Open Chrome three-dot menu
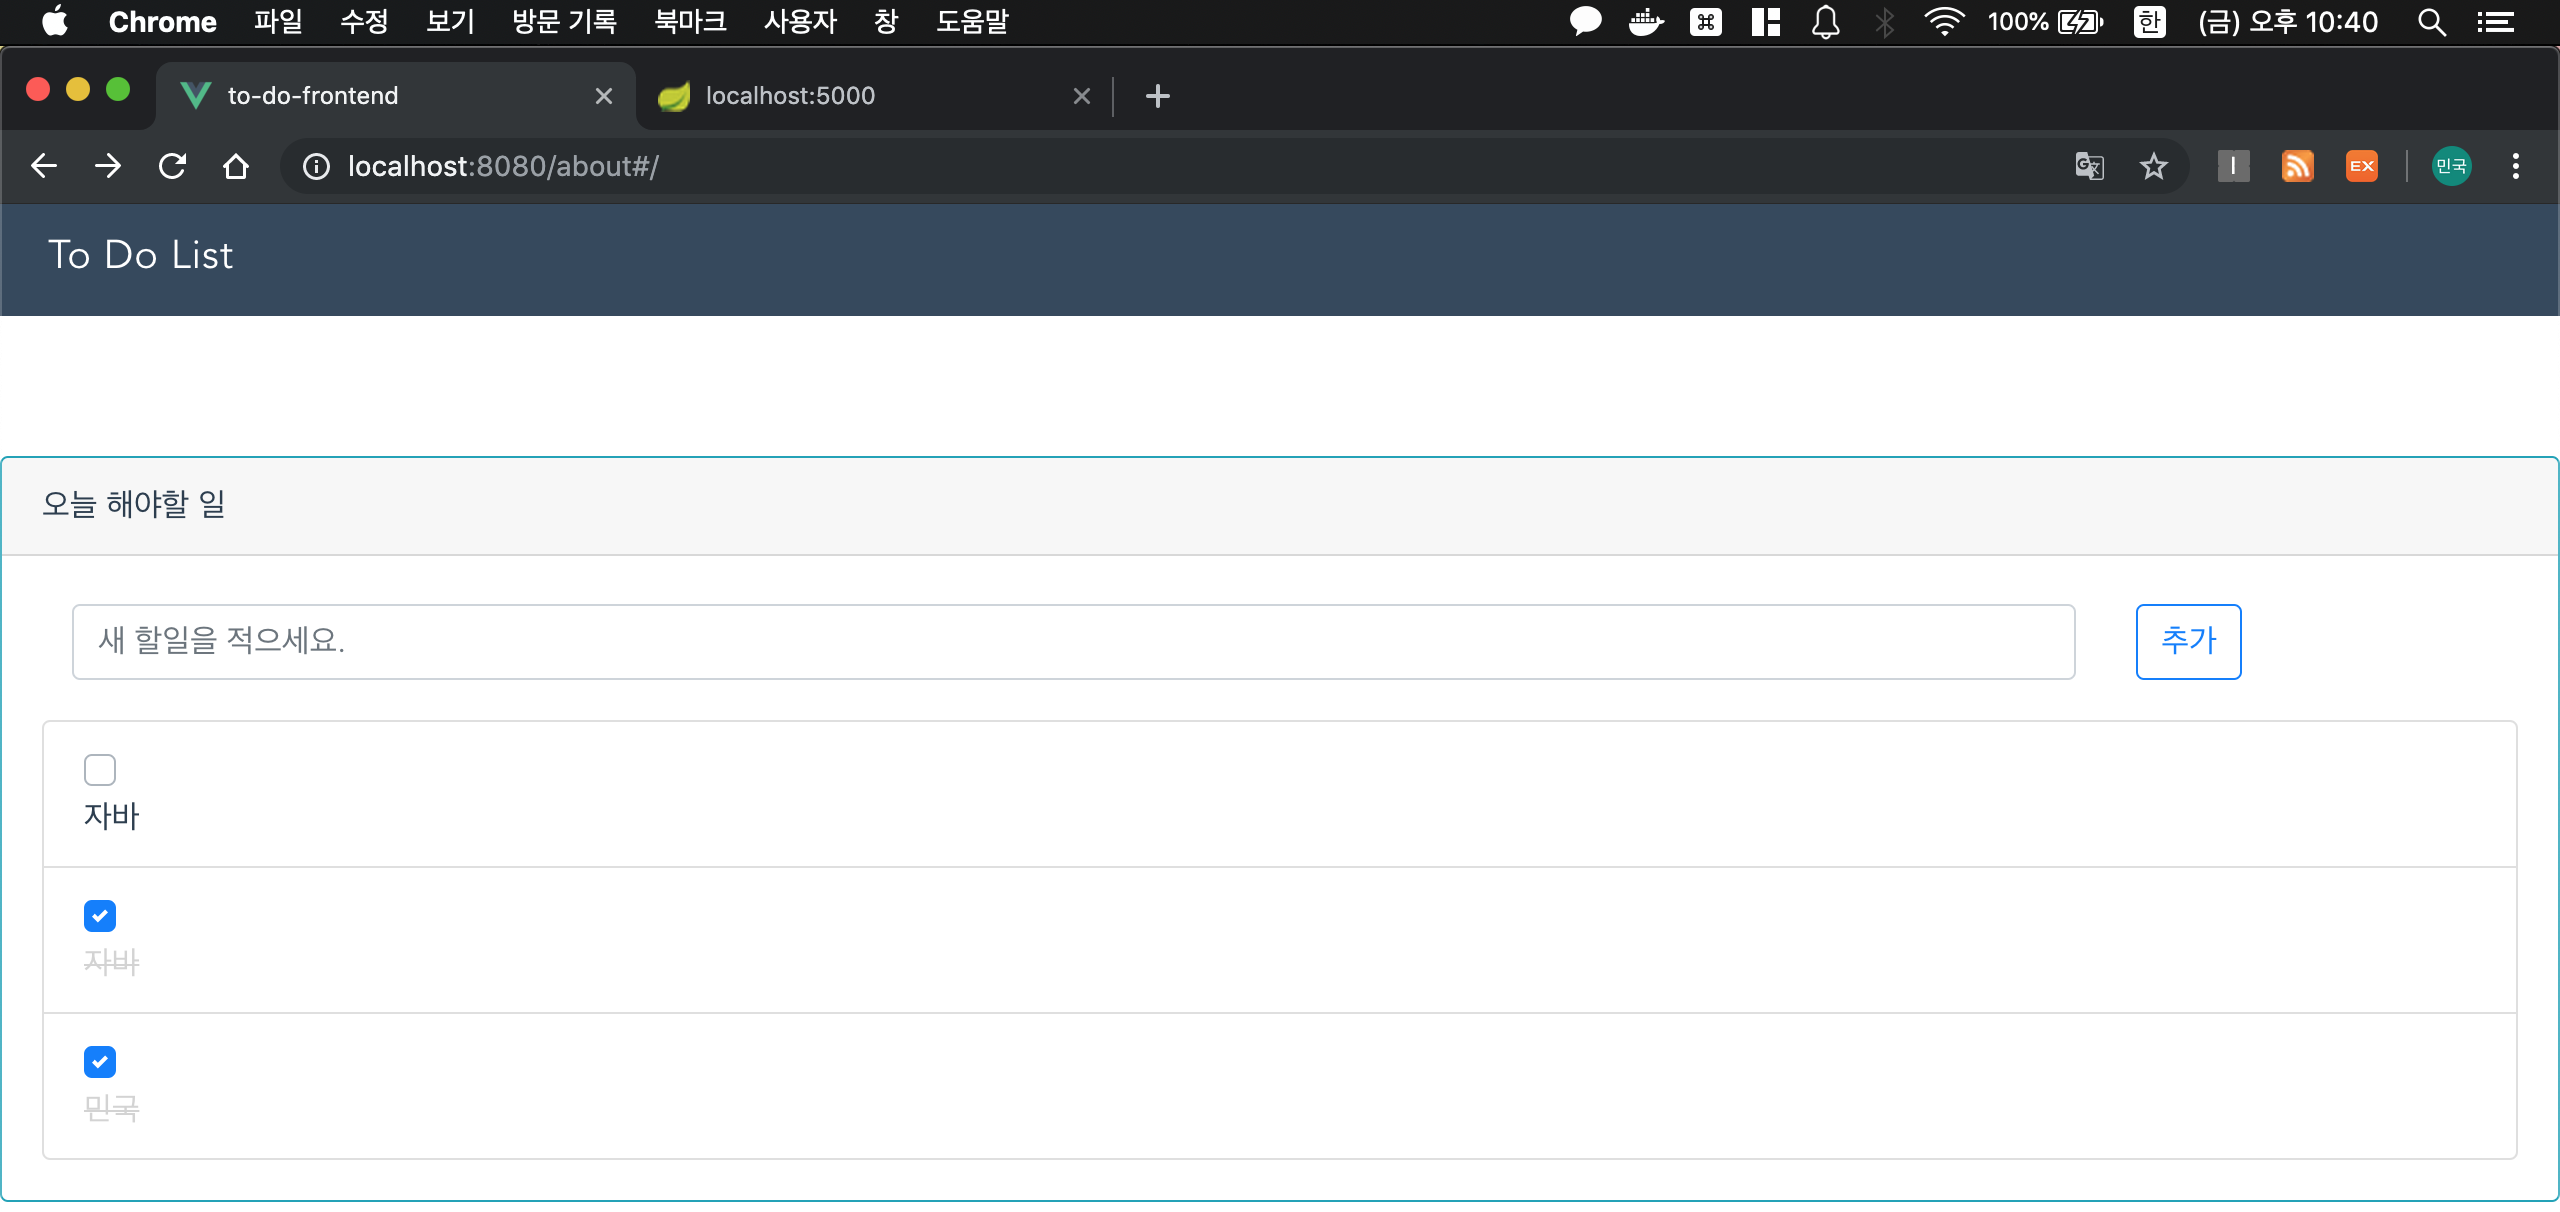 click(x=2515, y=166)
